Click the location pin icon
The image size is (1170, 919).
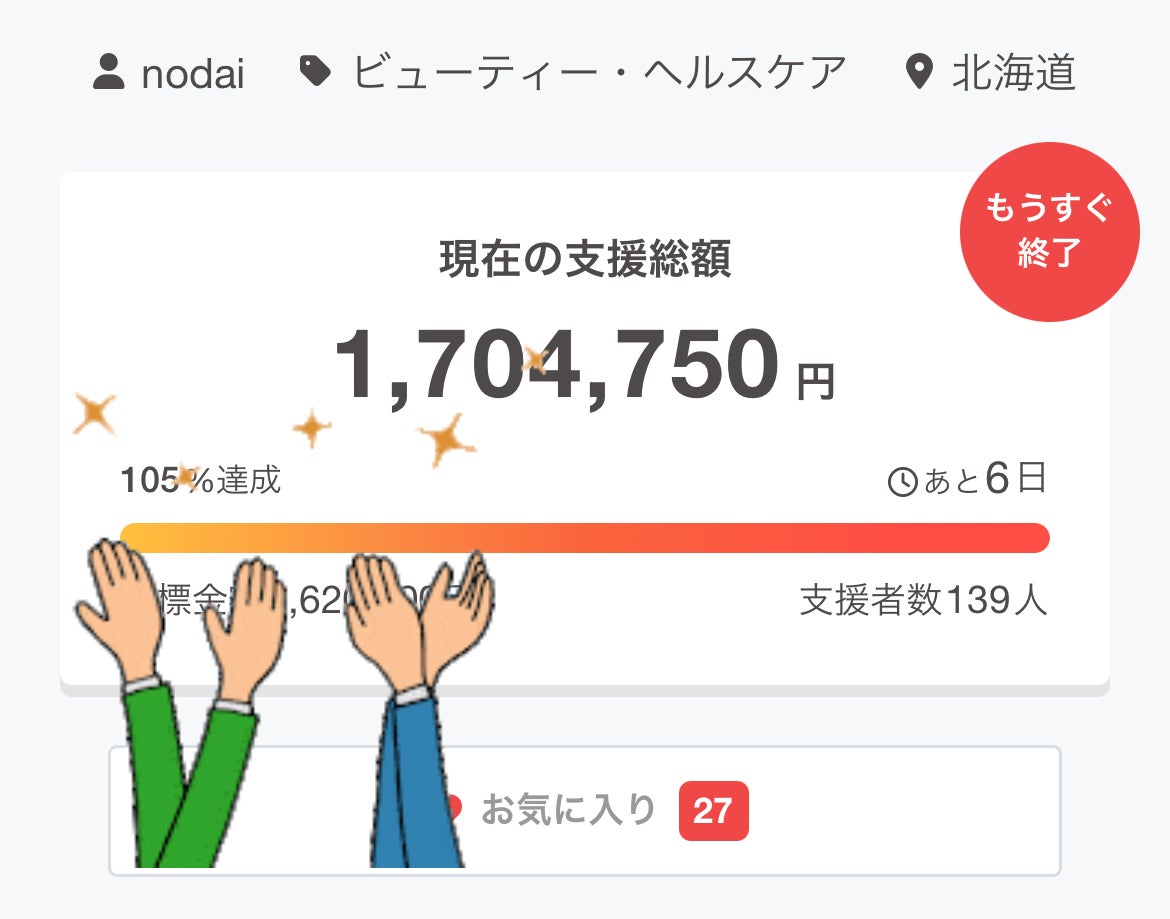(918, 73)
